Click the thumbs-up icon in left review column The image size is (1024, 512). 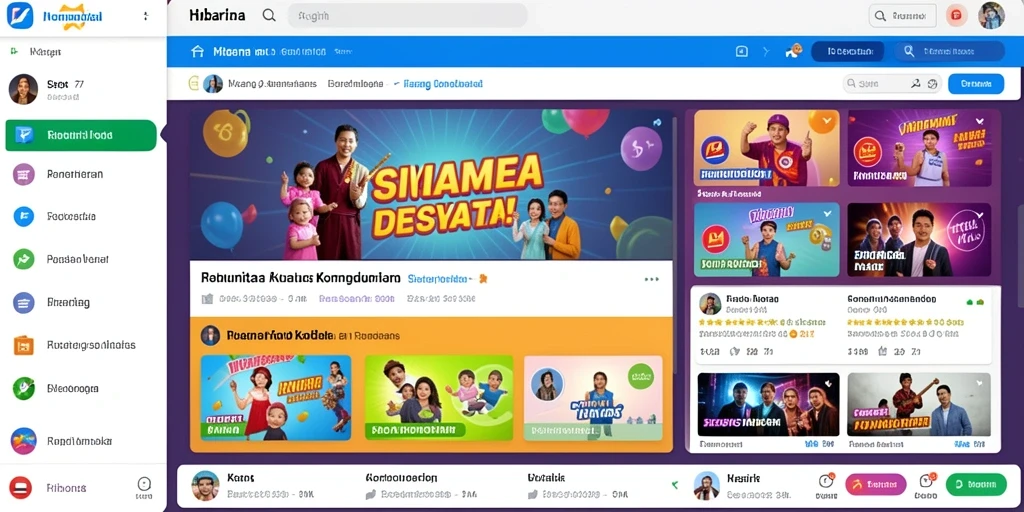(x=734, y=351)
